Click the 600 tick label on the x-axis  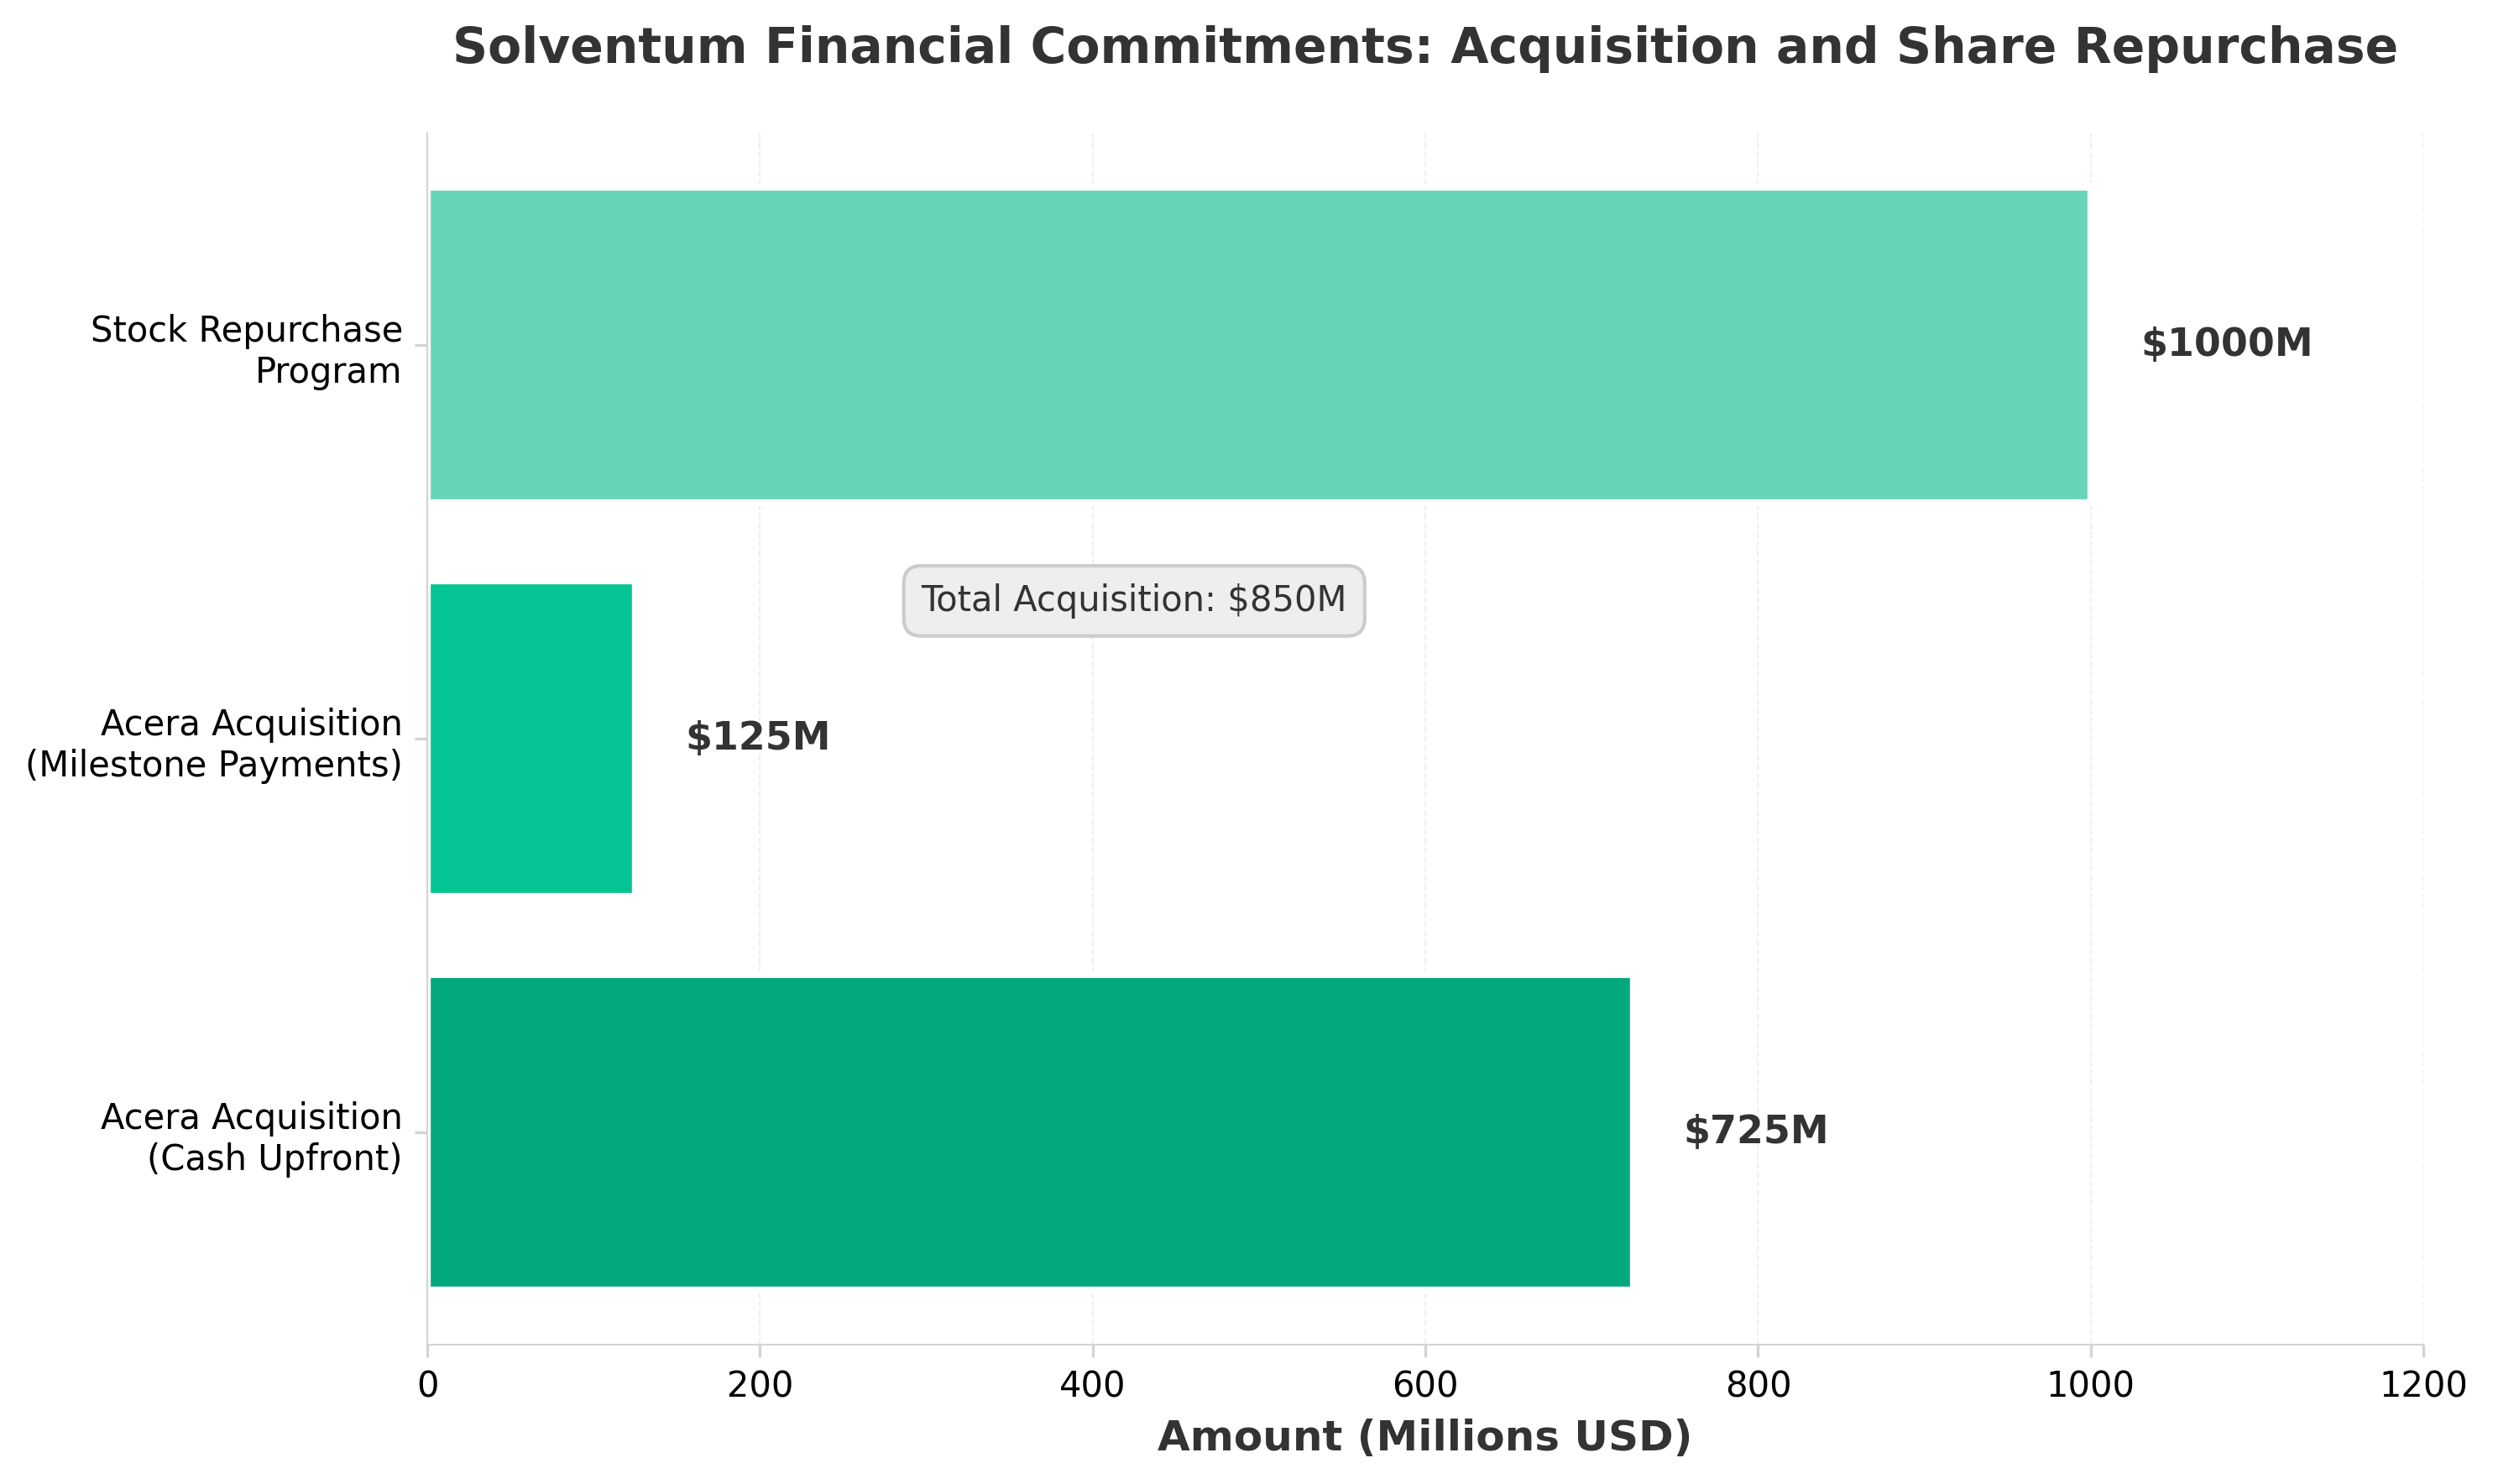pos(1424,1385)
